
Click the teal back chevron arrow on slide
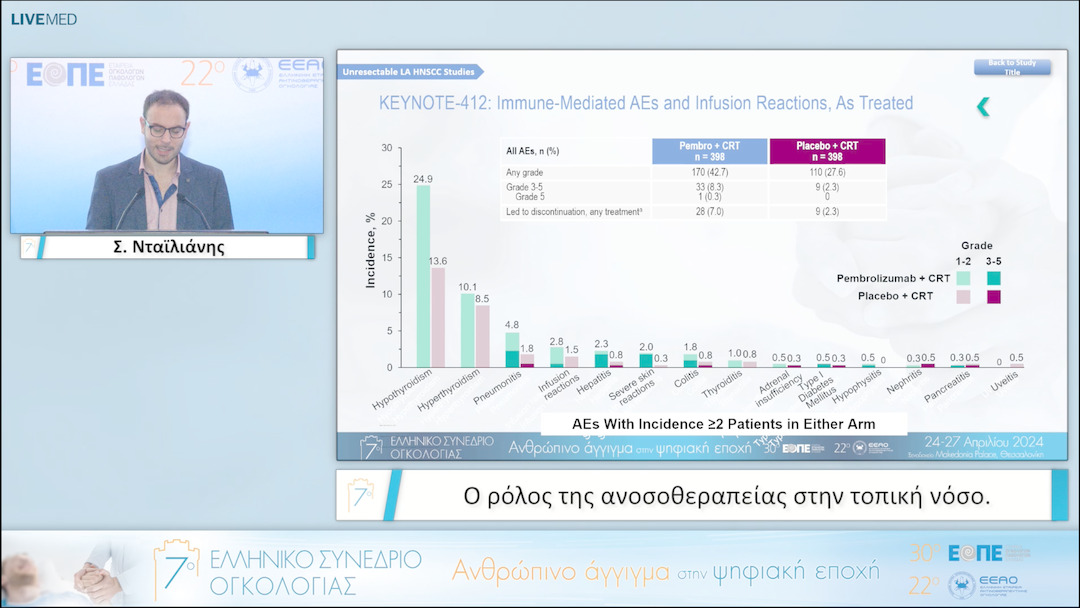983,107
